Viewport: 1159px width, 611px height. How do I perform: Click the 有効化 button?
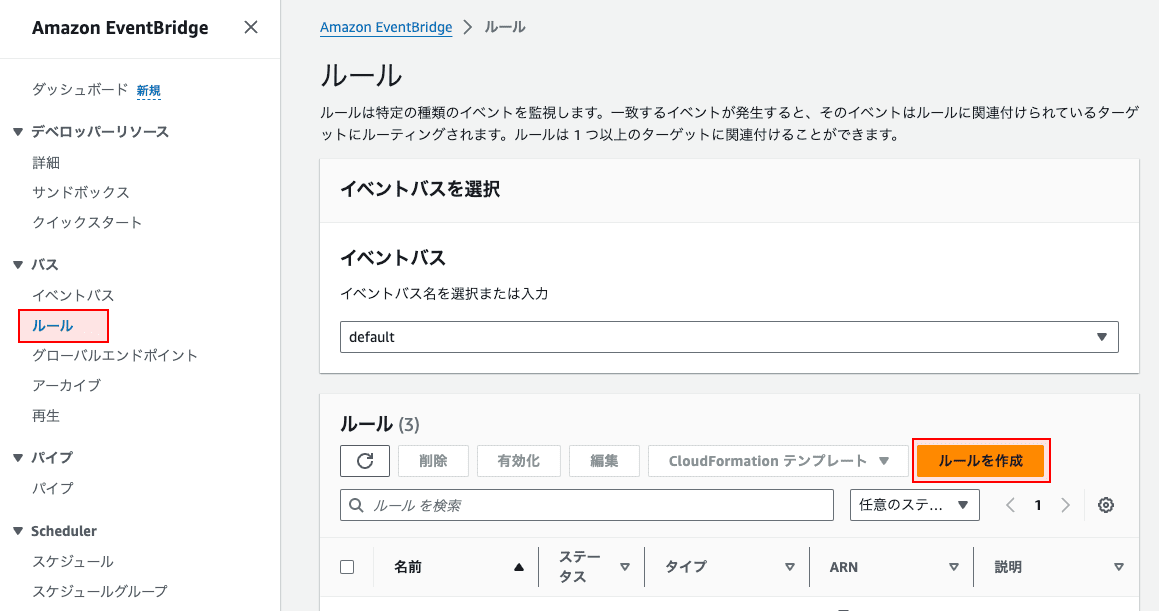(x=519, y=461)
